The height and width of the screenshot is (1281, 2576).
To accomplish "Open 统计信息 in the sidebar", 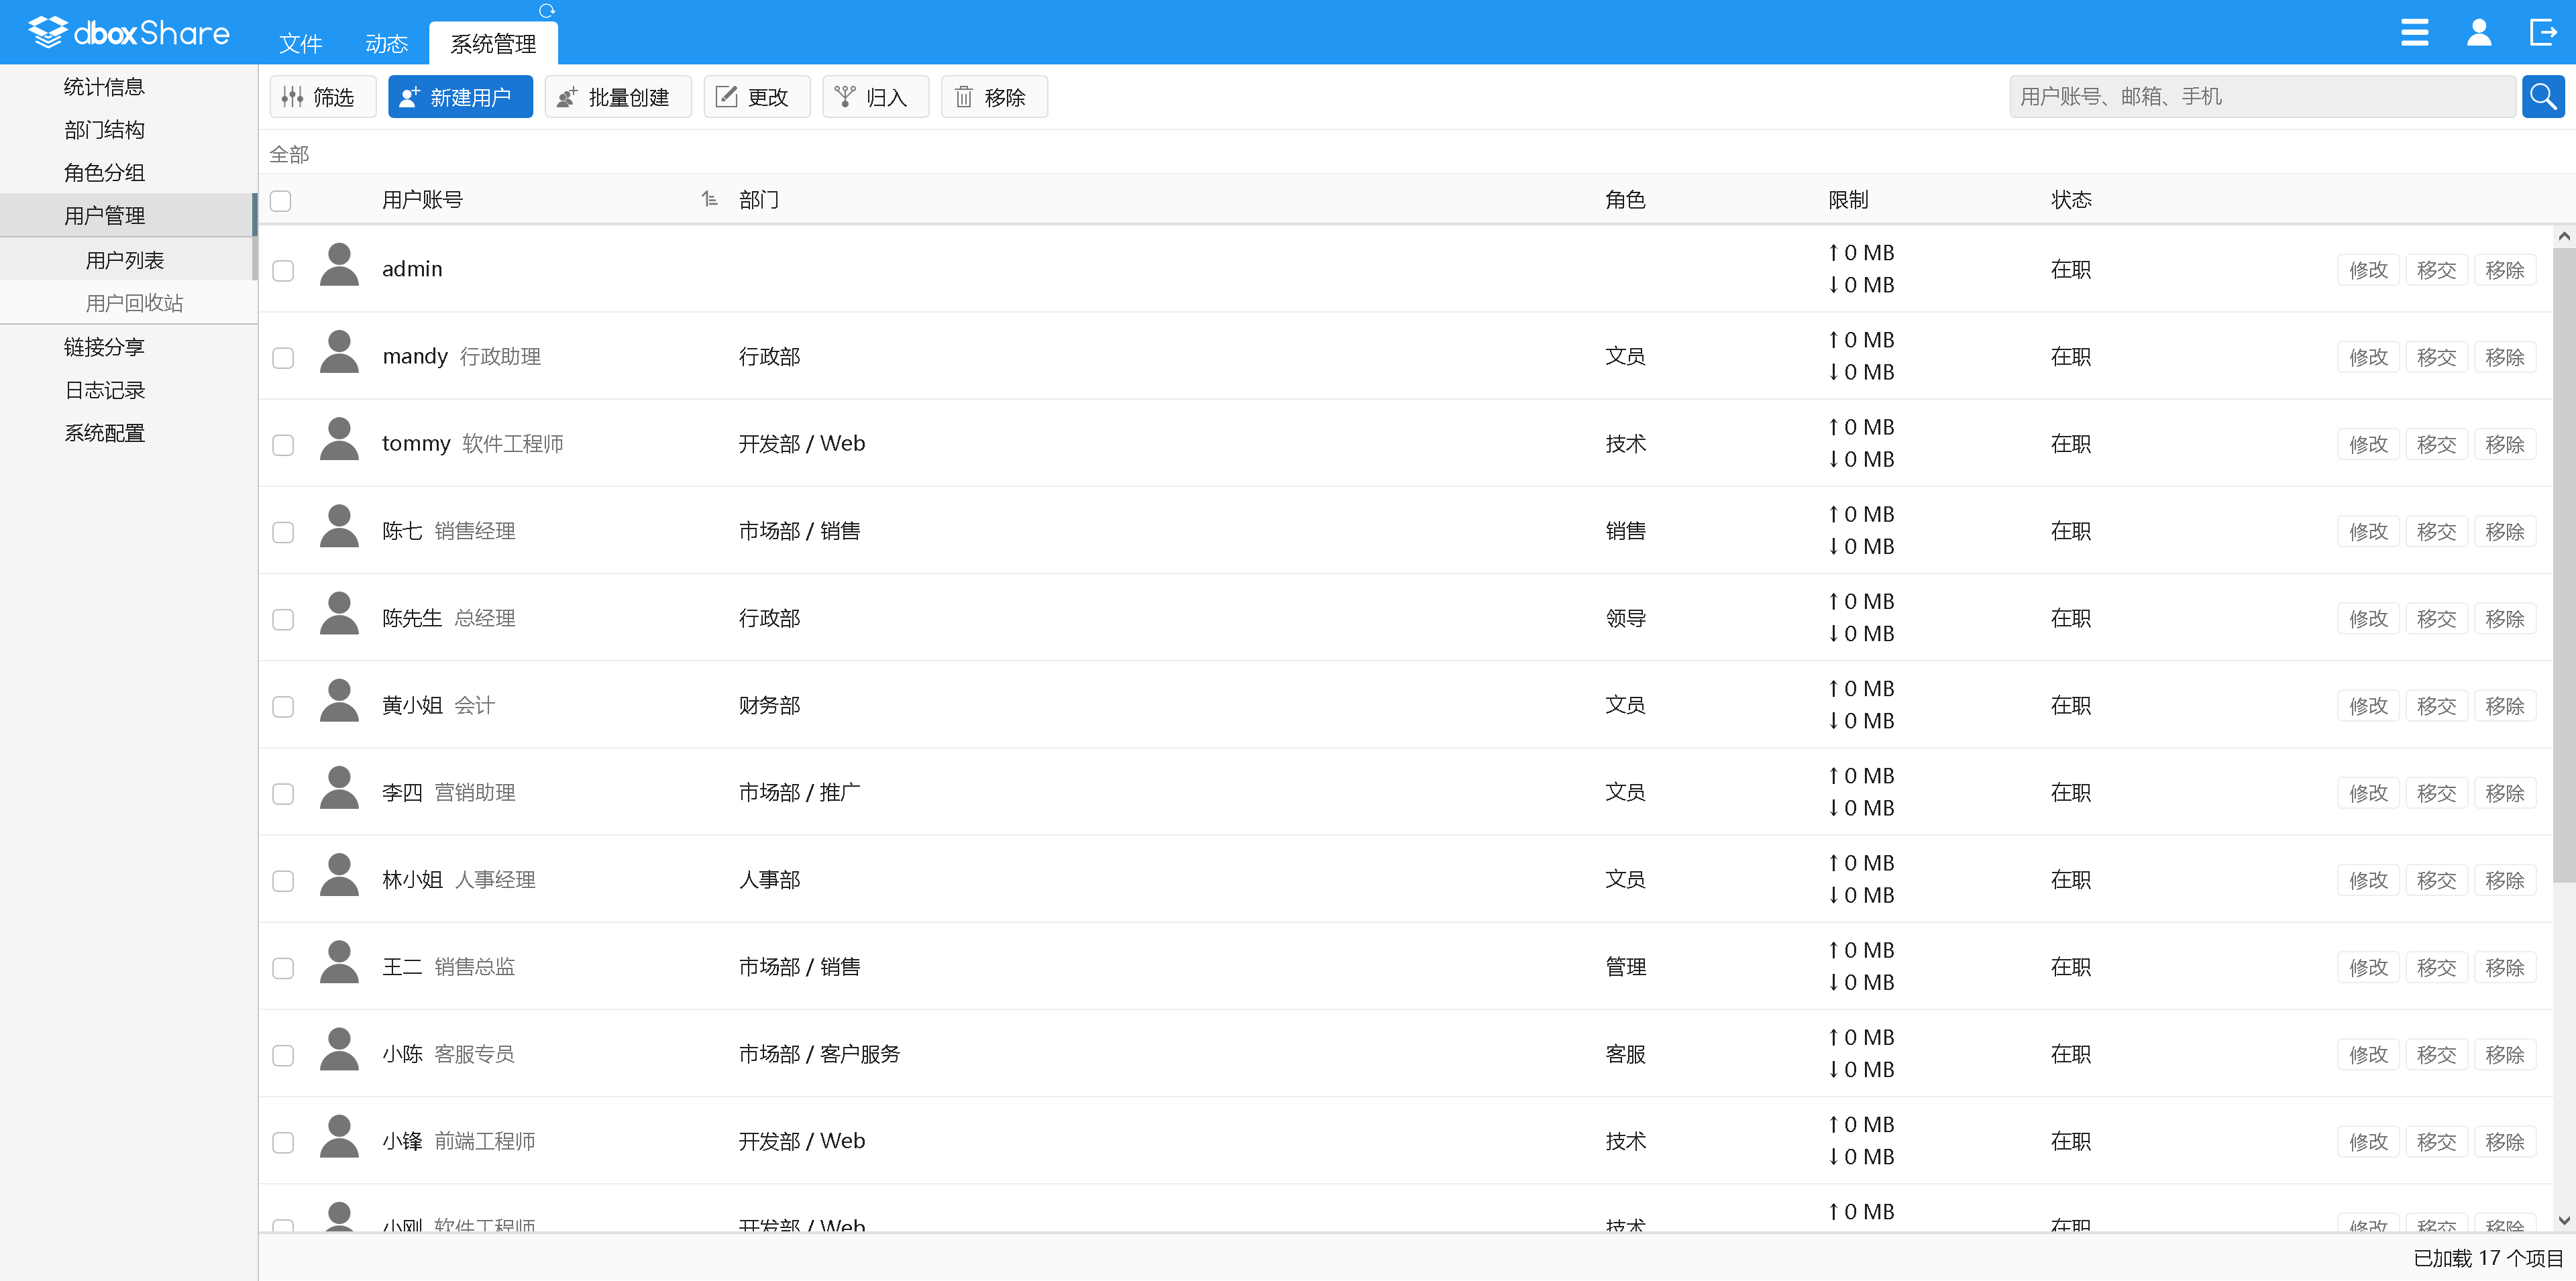I will click(128, 87).
